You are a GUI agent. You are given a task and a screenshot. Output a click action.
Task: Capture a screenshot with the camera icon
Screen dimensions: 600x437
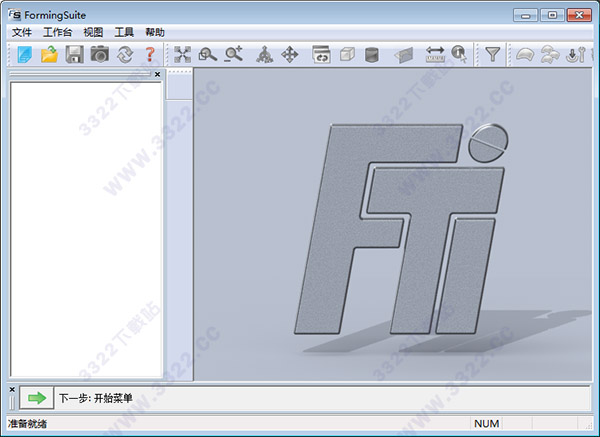click(x=99, y=54)
